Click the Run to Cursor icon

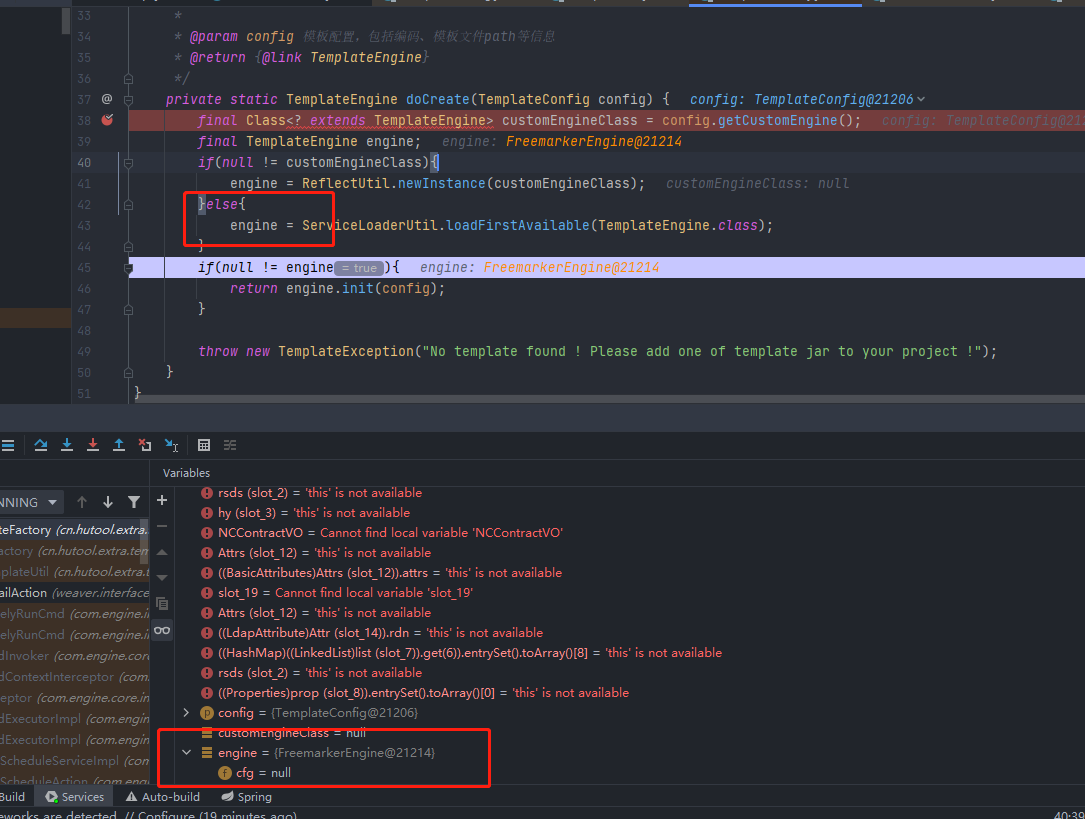click(171, 445)
